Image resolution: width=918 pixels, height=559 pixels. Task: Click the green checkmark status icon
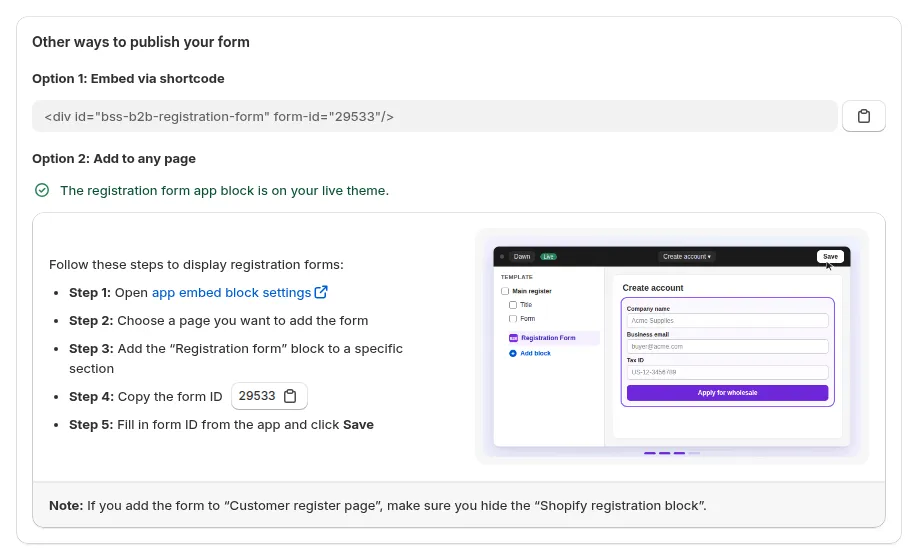[42, 190]
